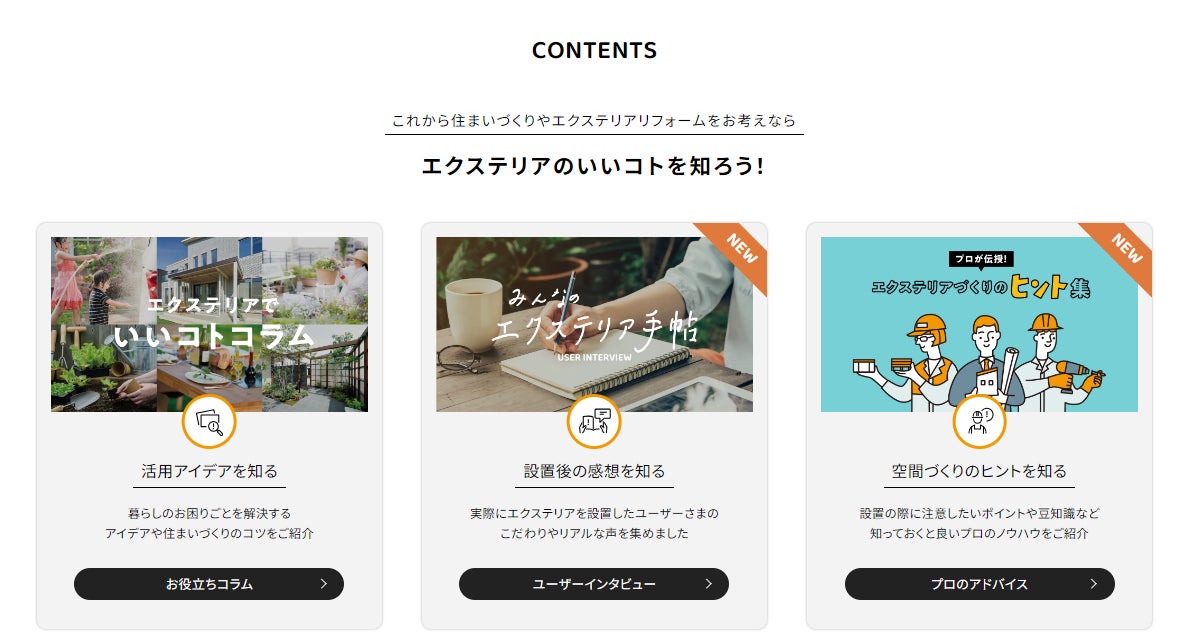Open the みんなのエクステリア手帖 banner image
1183x638 pixels.
(x=594, y=324)
